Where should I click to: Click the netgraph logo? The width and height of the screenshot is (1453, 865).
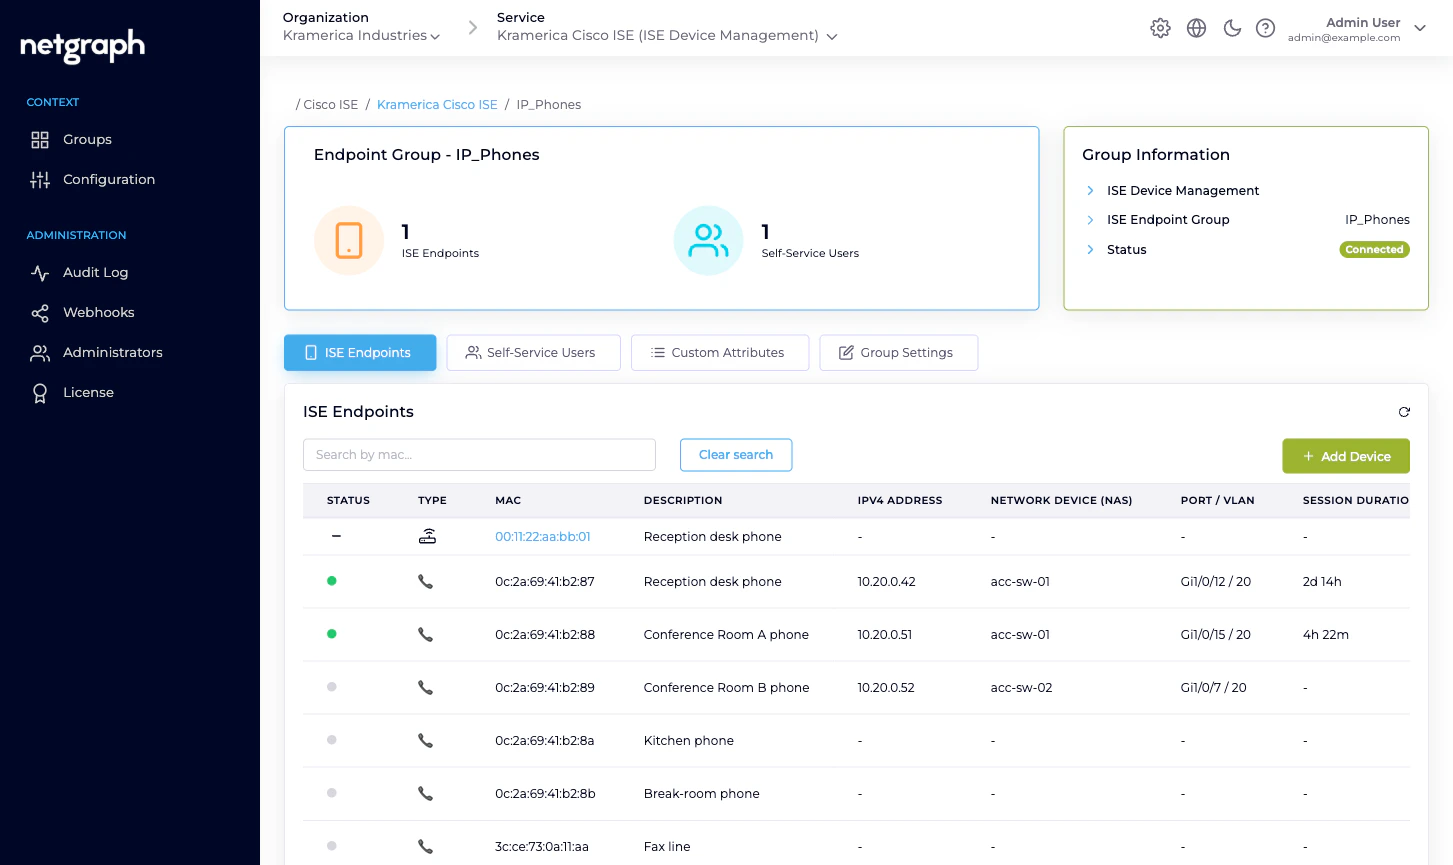point(83,46)
